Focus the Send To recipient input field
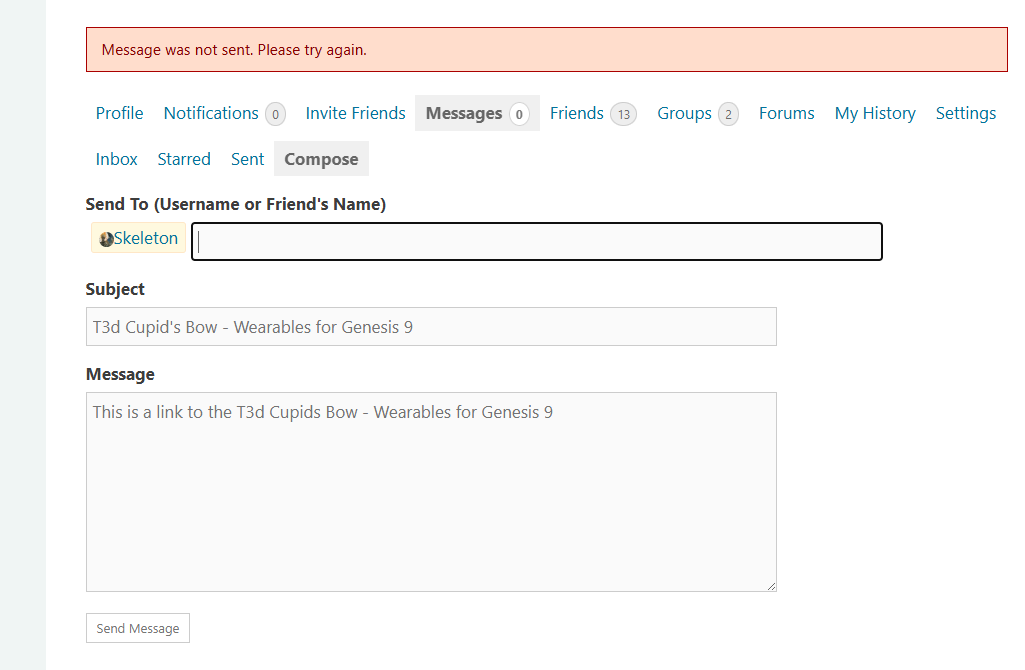The image size is (1025, 670). 537,241
